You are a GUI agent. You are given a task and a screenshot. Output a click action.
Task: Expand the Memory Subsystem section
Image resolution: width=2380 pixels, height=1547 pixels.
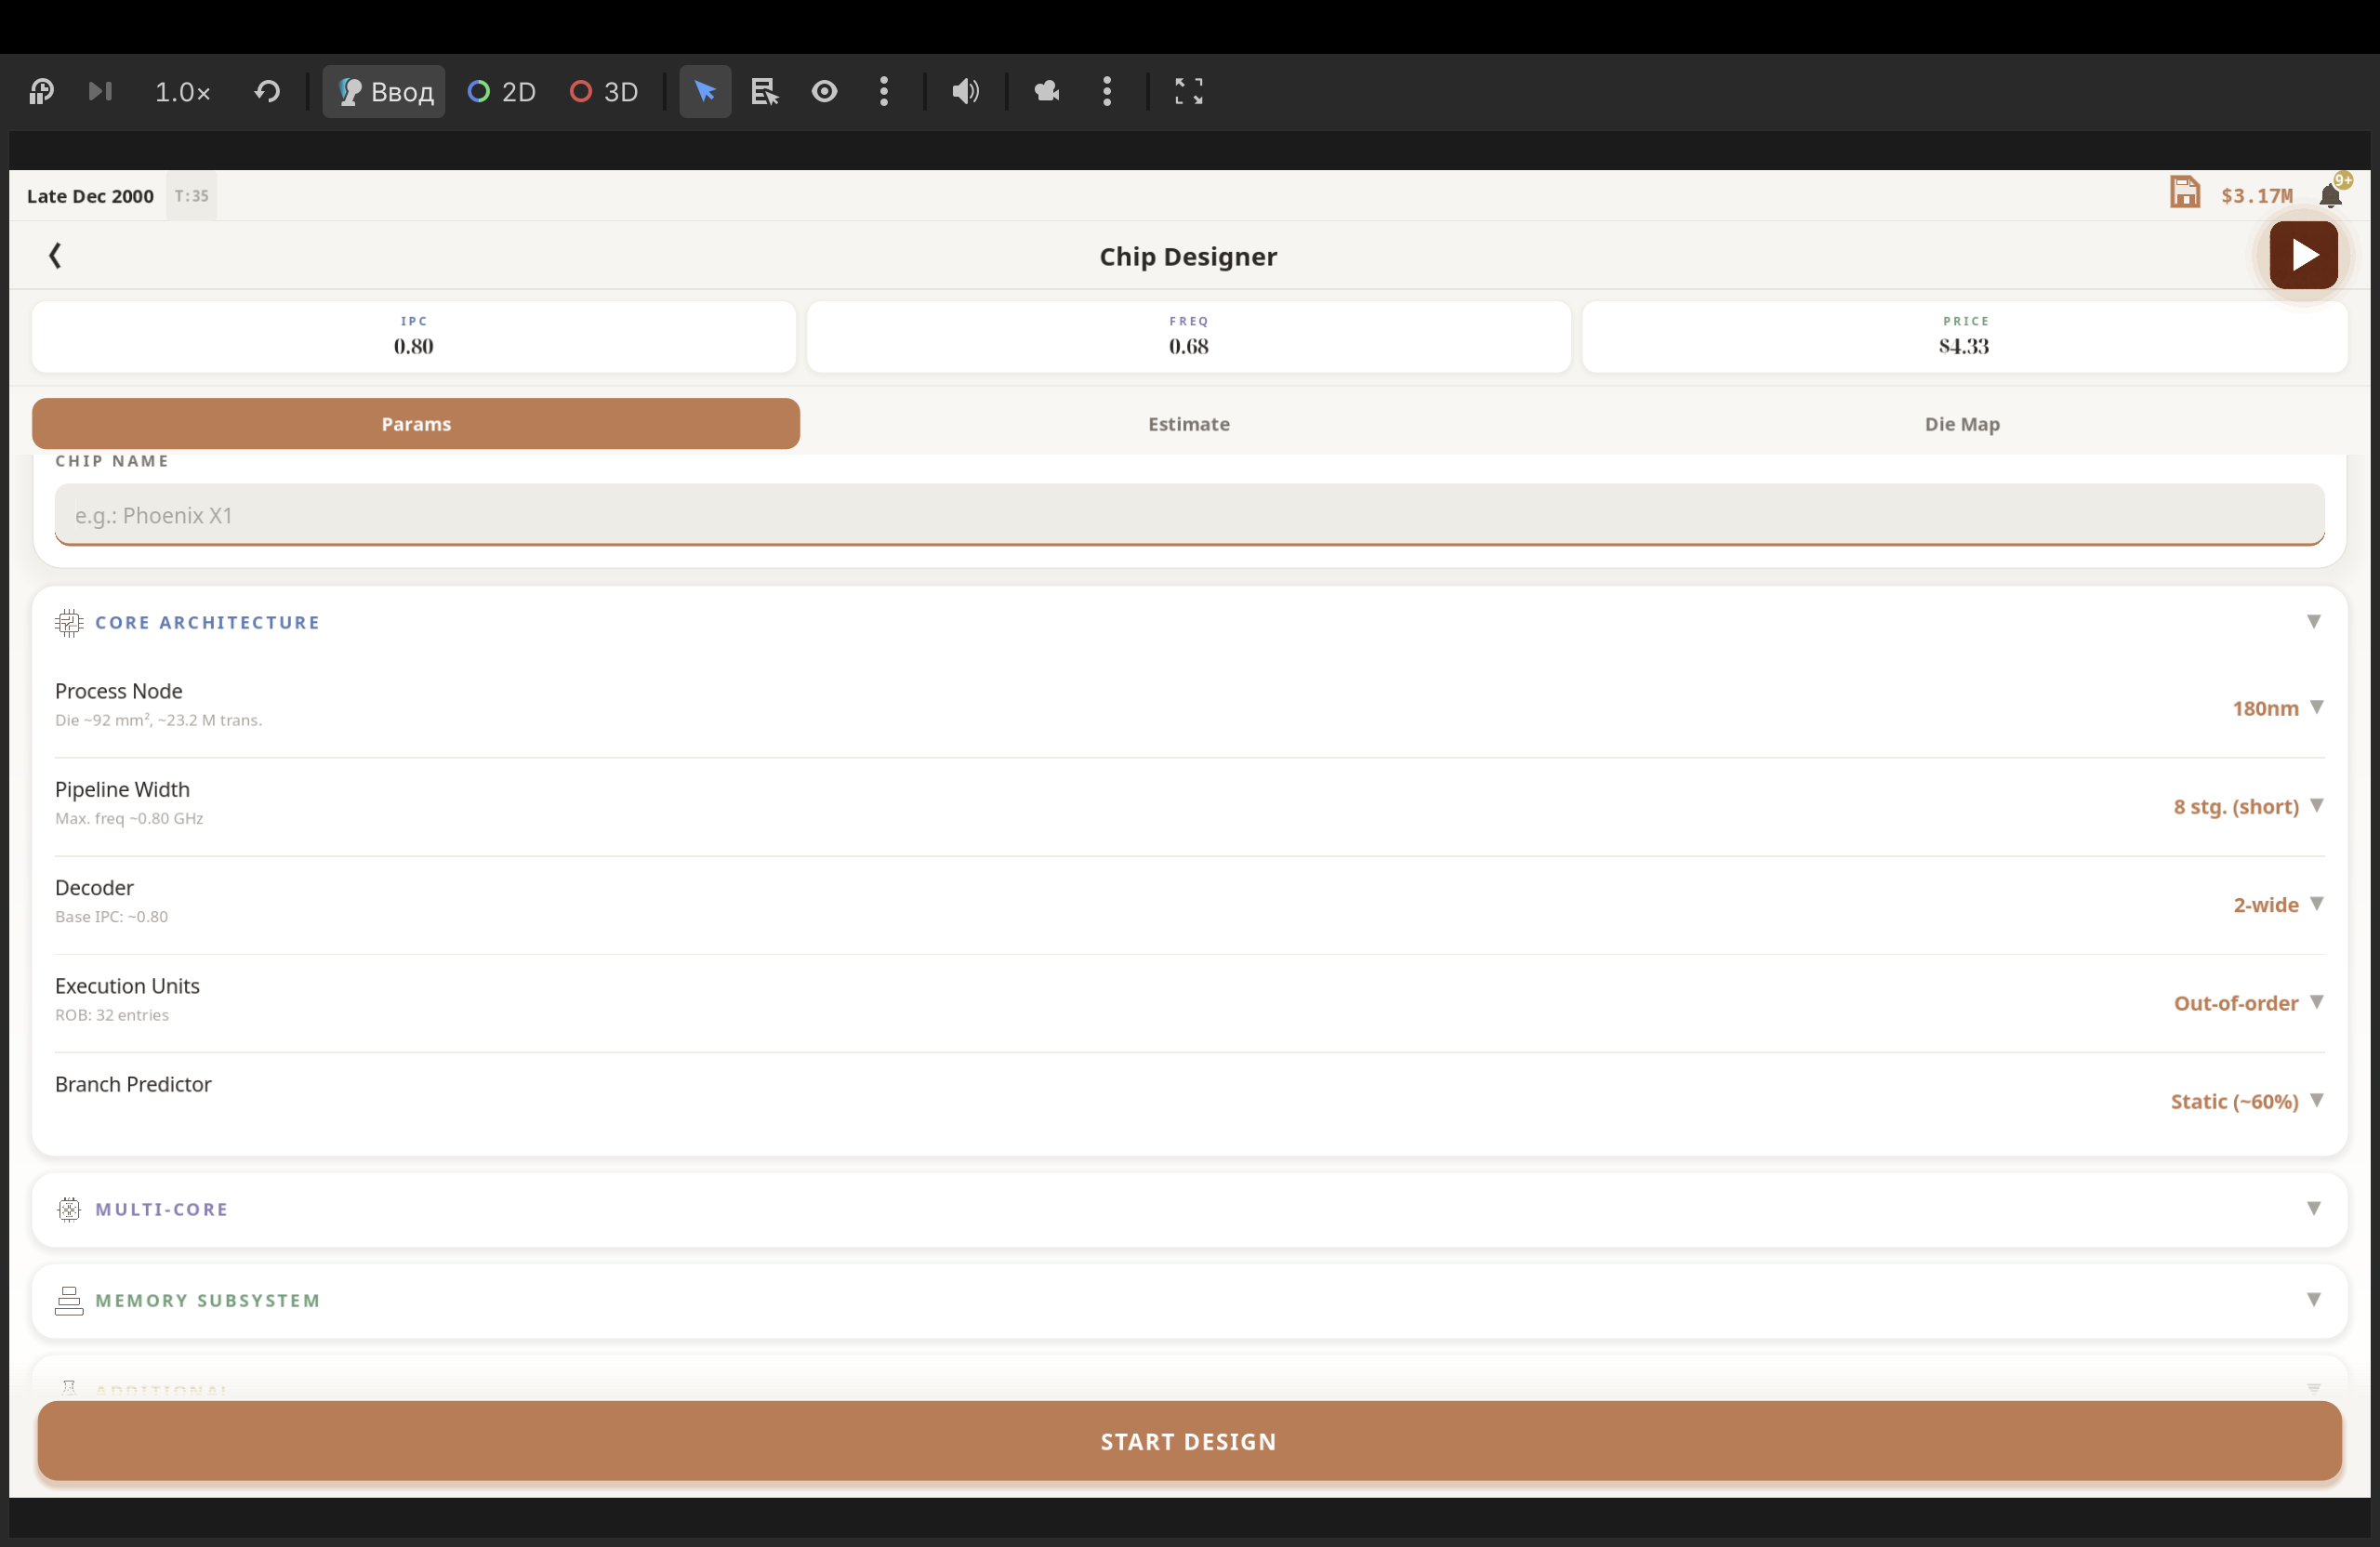[x=1188, y=1300]
